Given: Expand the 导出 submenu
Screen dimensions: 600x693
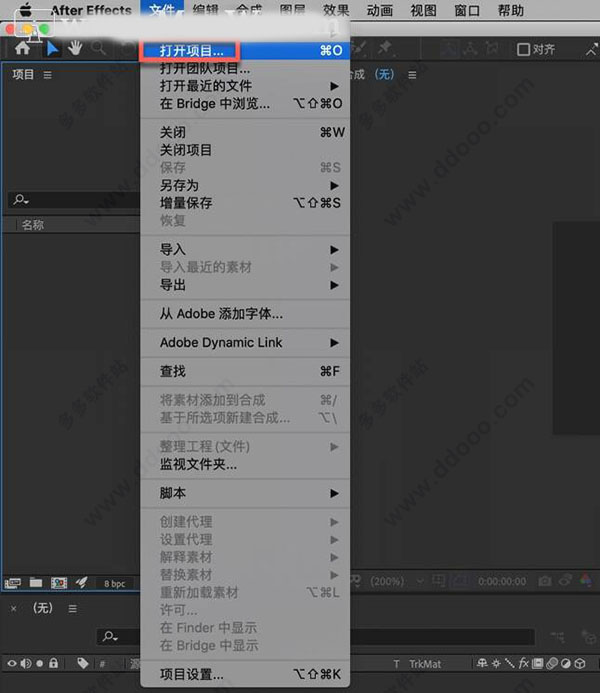Looking at the screenshot, I should (245, 285).
